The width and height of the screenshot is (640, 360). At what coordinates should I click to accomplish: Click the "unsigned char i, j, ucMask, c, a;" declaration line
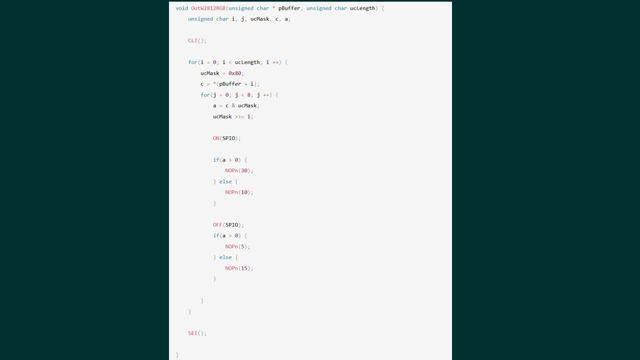pyautogui.click(x=239, y=19)
